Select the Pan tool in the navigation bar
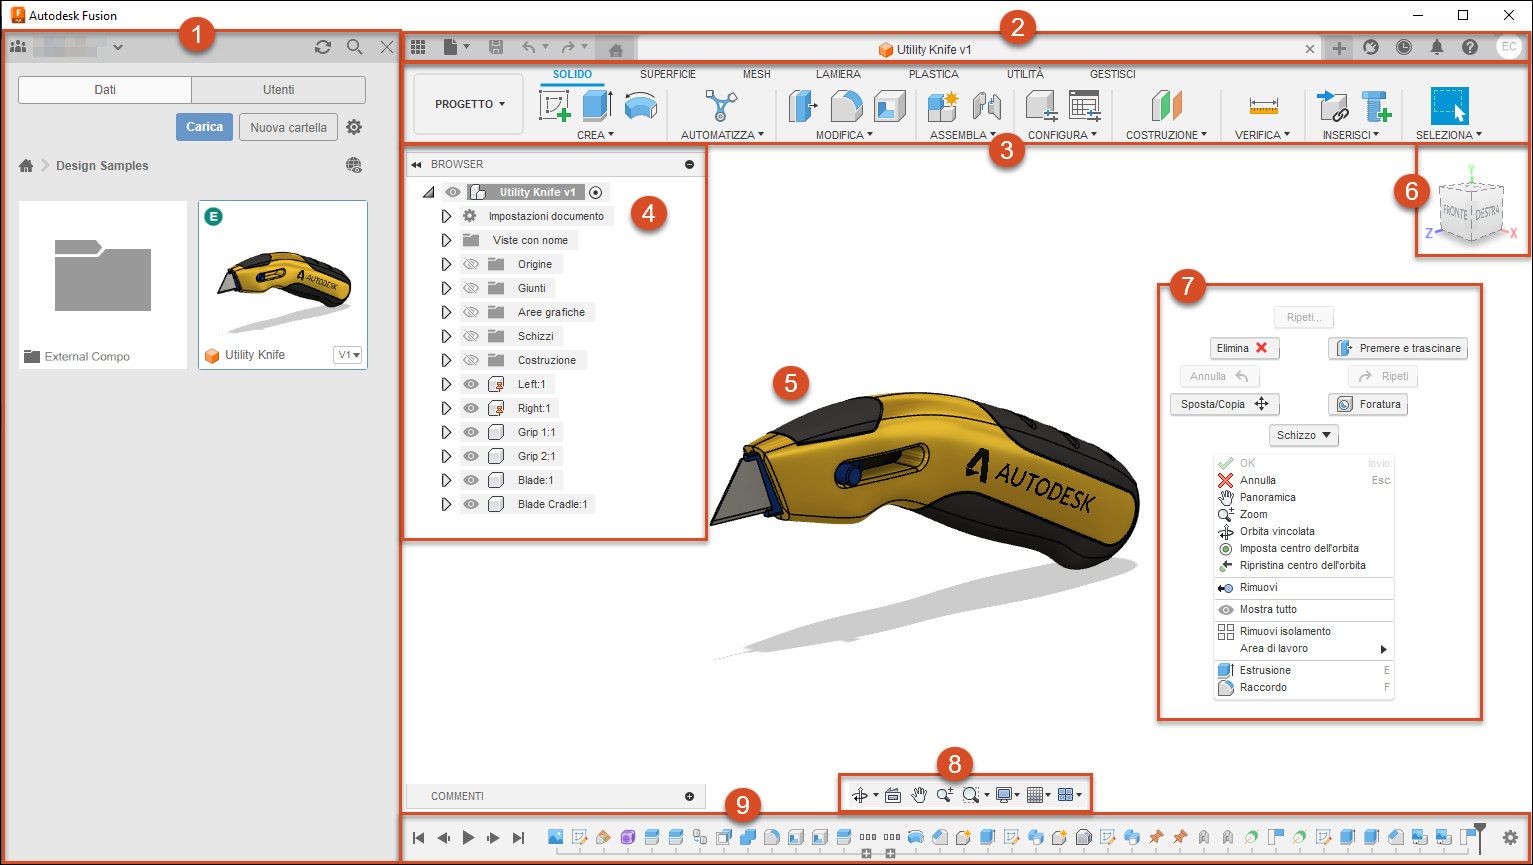The height and width of the screenshot is (865, 1533). (x=919, y=794)
